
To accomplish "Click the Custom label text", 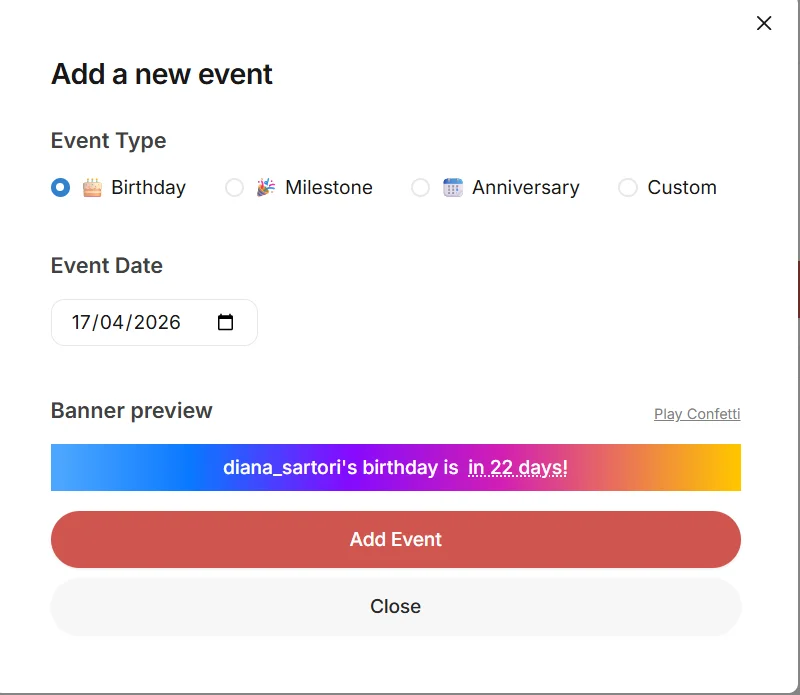I will pyautogui.click(x=682, y=187).
